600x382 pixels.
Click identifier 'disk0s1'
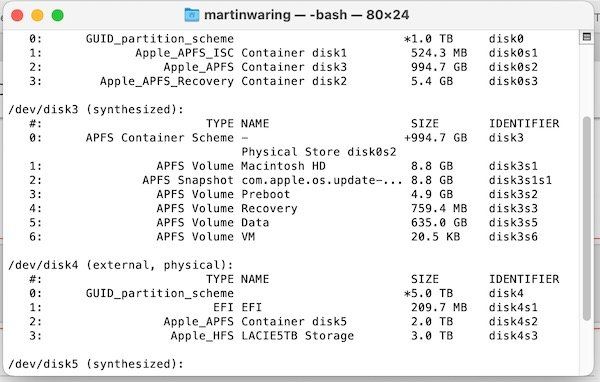tap(513, 53)
